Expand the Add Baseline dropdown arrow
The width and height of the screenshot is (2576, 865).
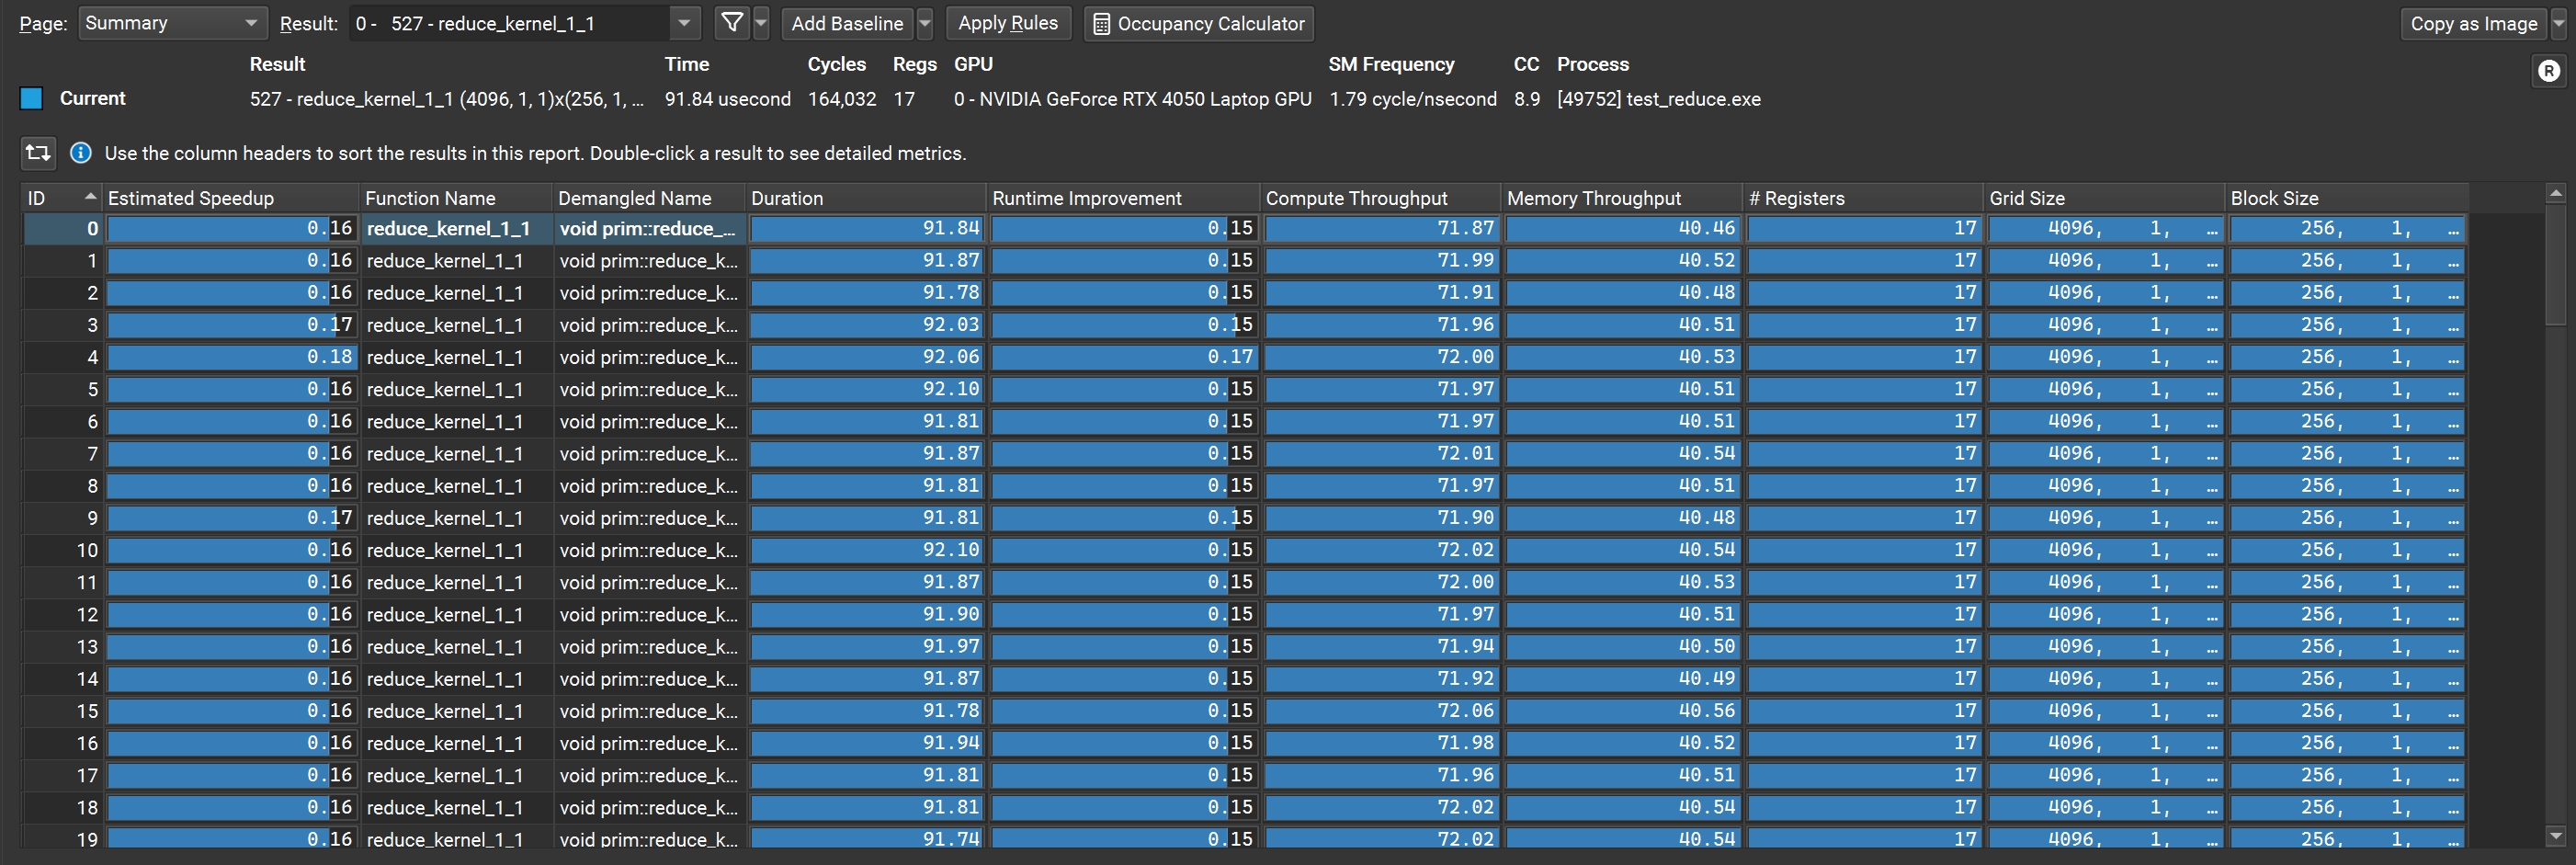[x=925, y=23]
